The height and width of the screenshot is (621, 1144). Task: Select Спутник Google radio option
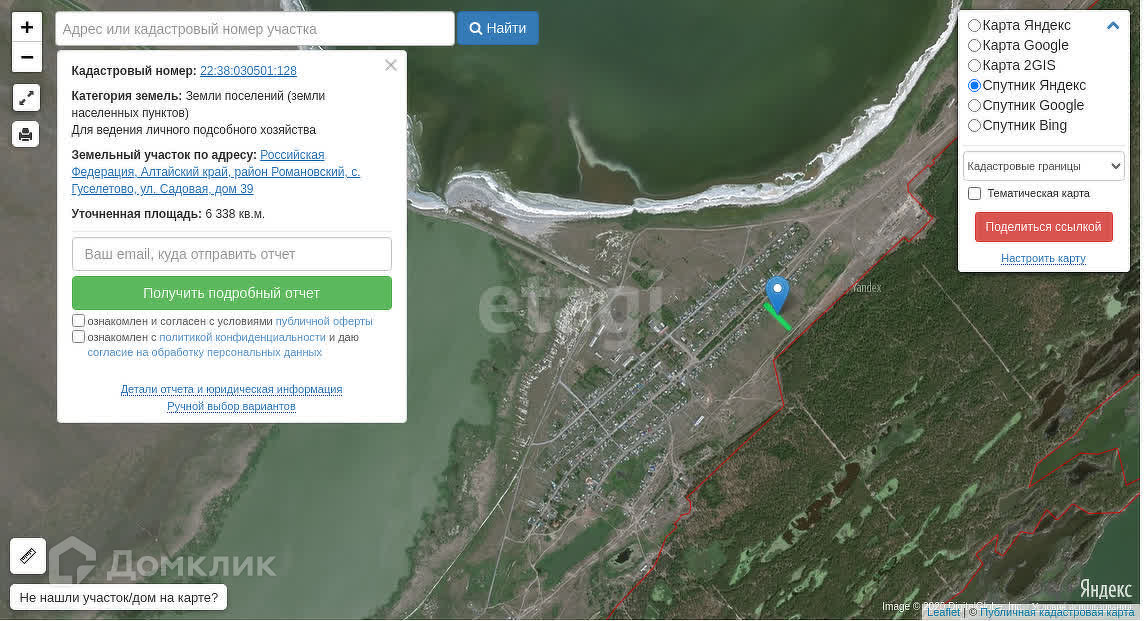click(974, 105)
